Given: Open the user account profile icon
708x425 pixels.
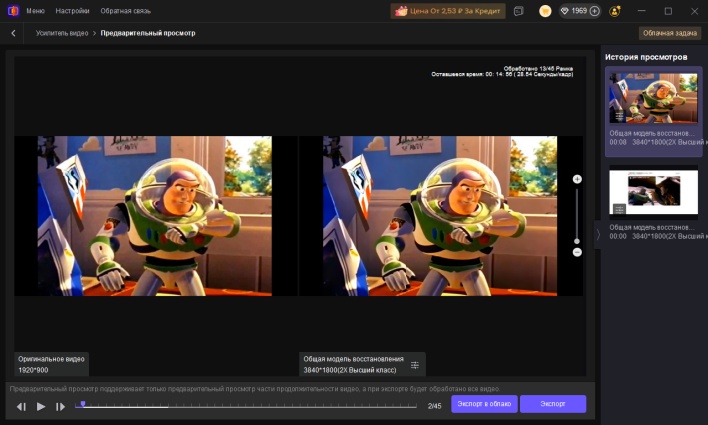Looking at the screenshot, I should click(x=615, y=11).
